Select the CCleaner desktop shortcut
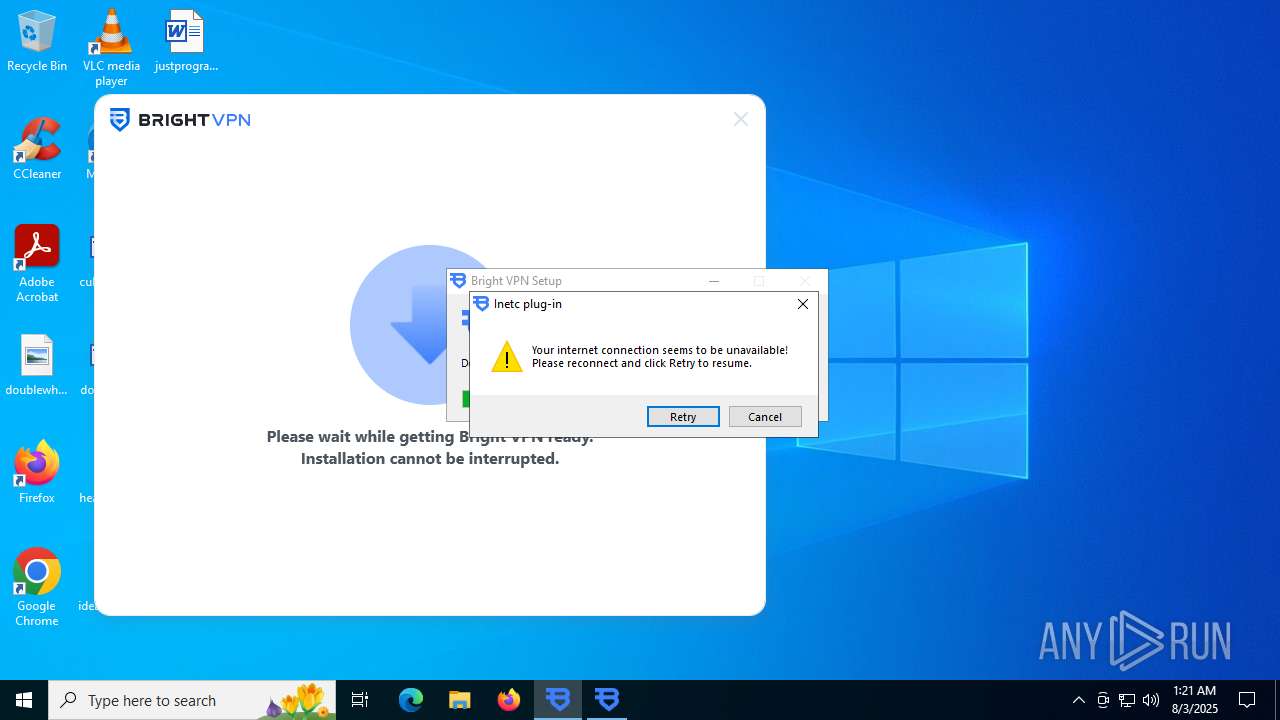The height and width of the screenshot is (720, 1280). coord(37,149)
